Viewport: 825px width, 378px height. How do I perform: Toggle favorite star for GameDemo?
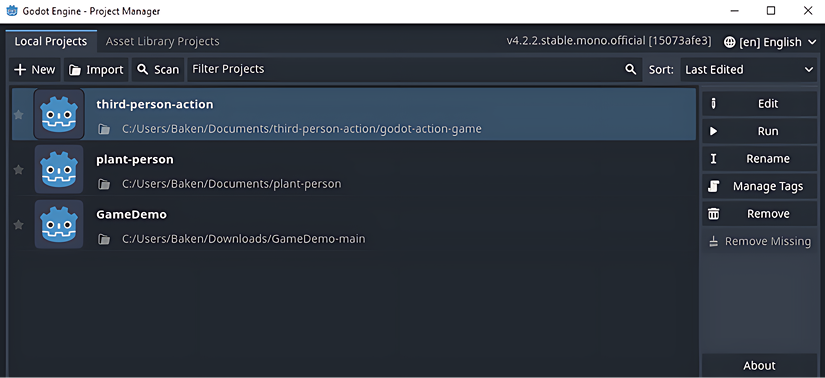(18, 225)
